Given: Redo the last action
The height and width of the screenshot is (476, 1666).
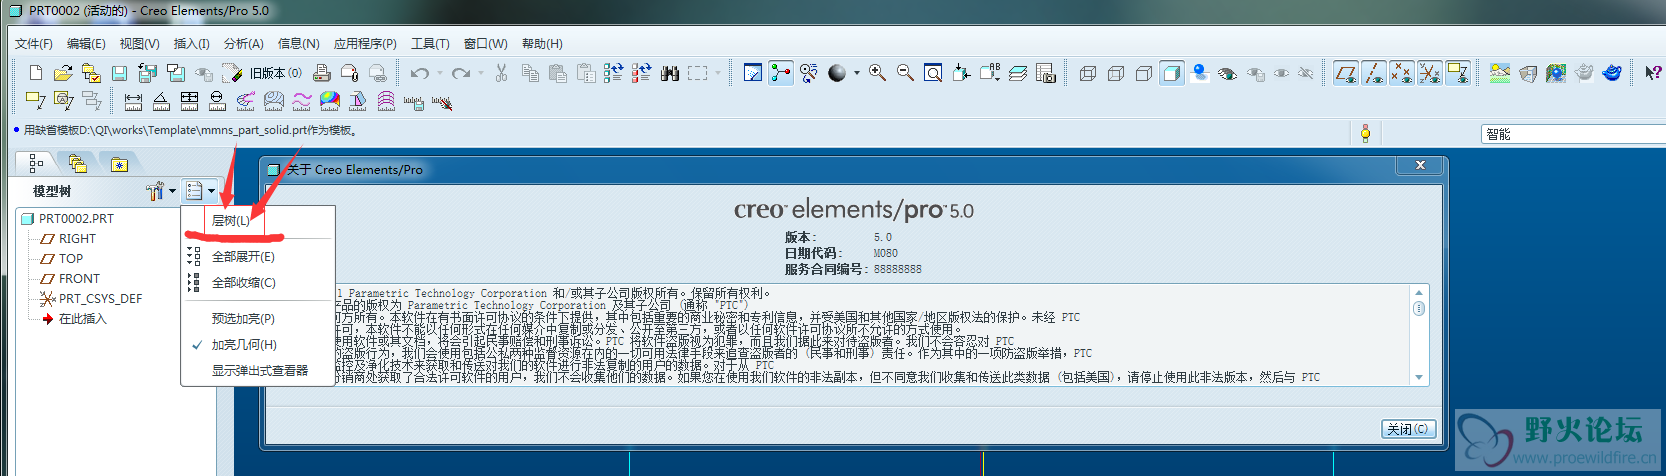Looking at the screenshot, I should pos(460,73).
